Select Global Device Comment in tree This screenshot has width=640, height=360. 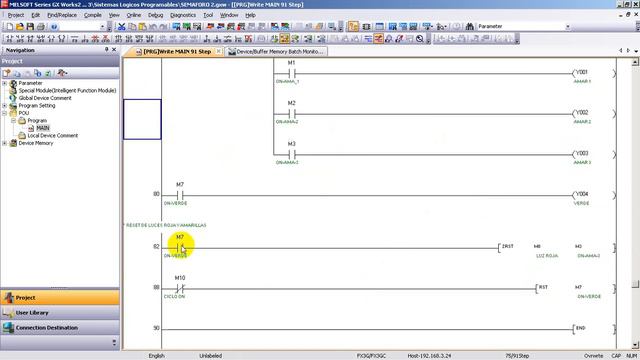pos(45,98)
